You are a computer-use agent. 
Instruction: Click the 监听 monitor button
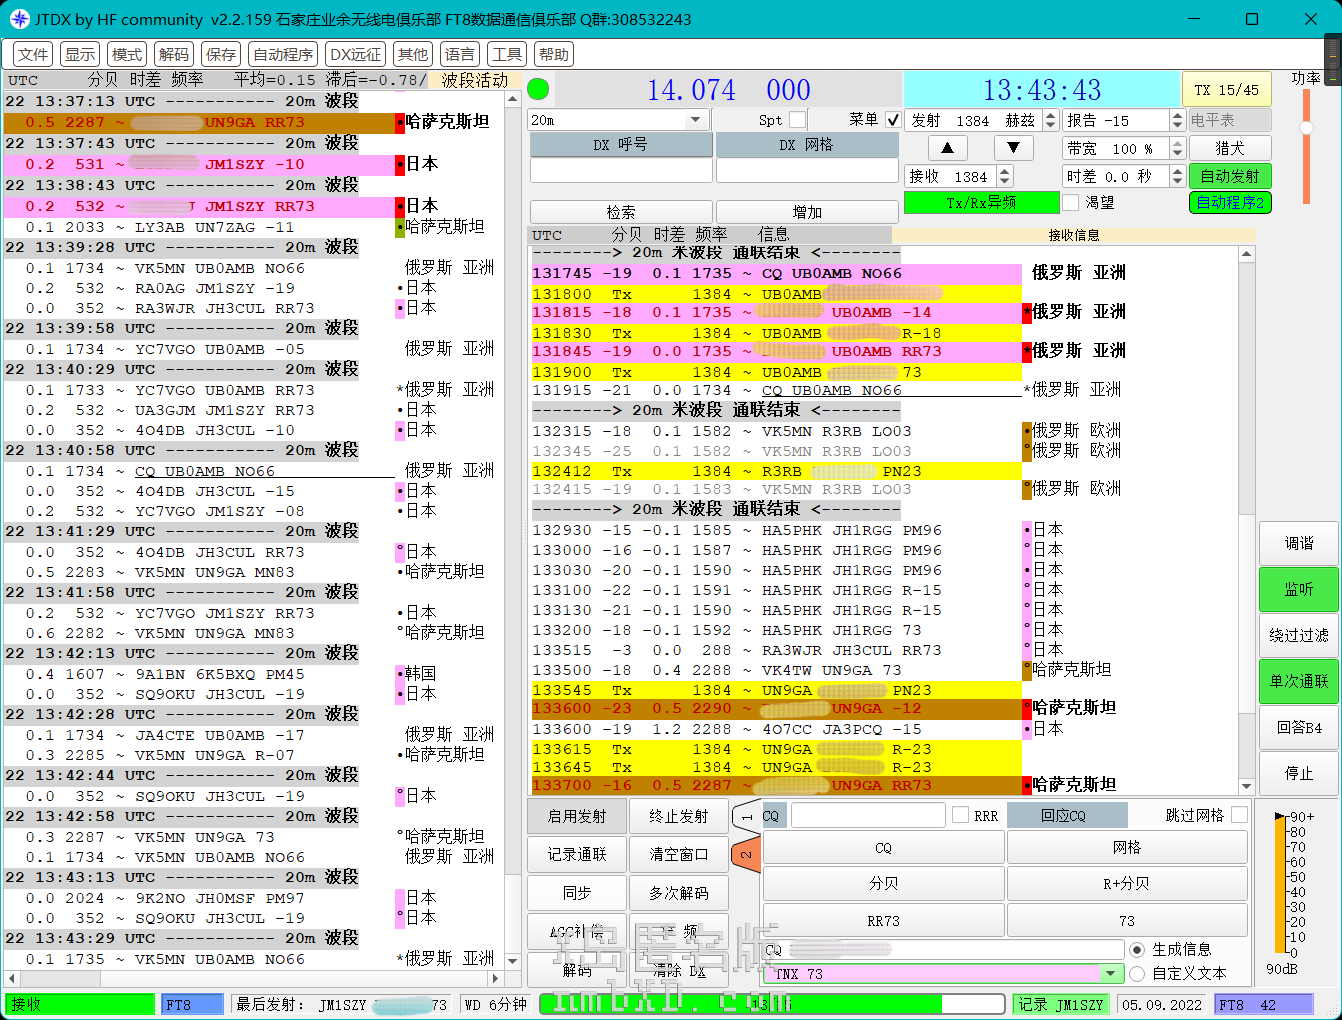point(1298,589)
